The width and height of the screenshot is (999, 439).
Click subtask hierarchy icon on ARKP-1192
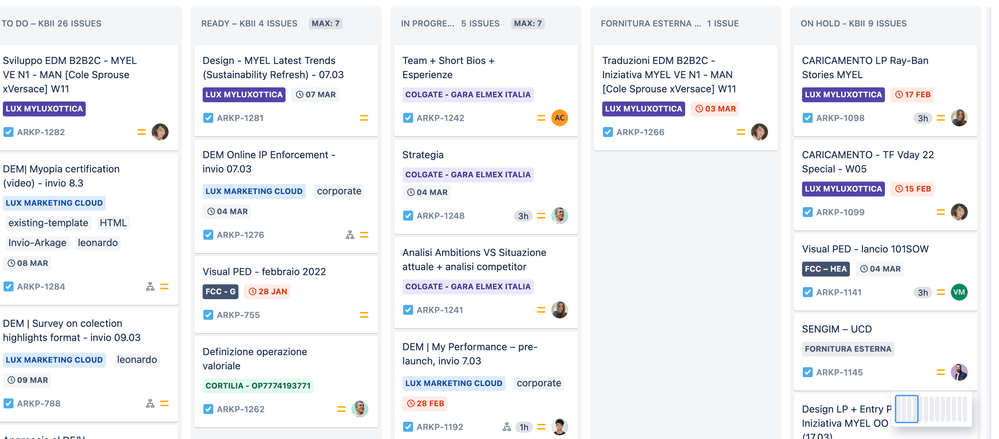pyautogui.click(x=507, y=427)
